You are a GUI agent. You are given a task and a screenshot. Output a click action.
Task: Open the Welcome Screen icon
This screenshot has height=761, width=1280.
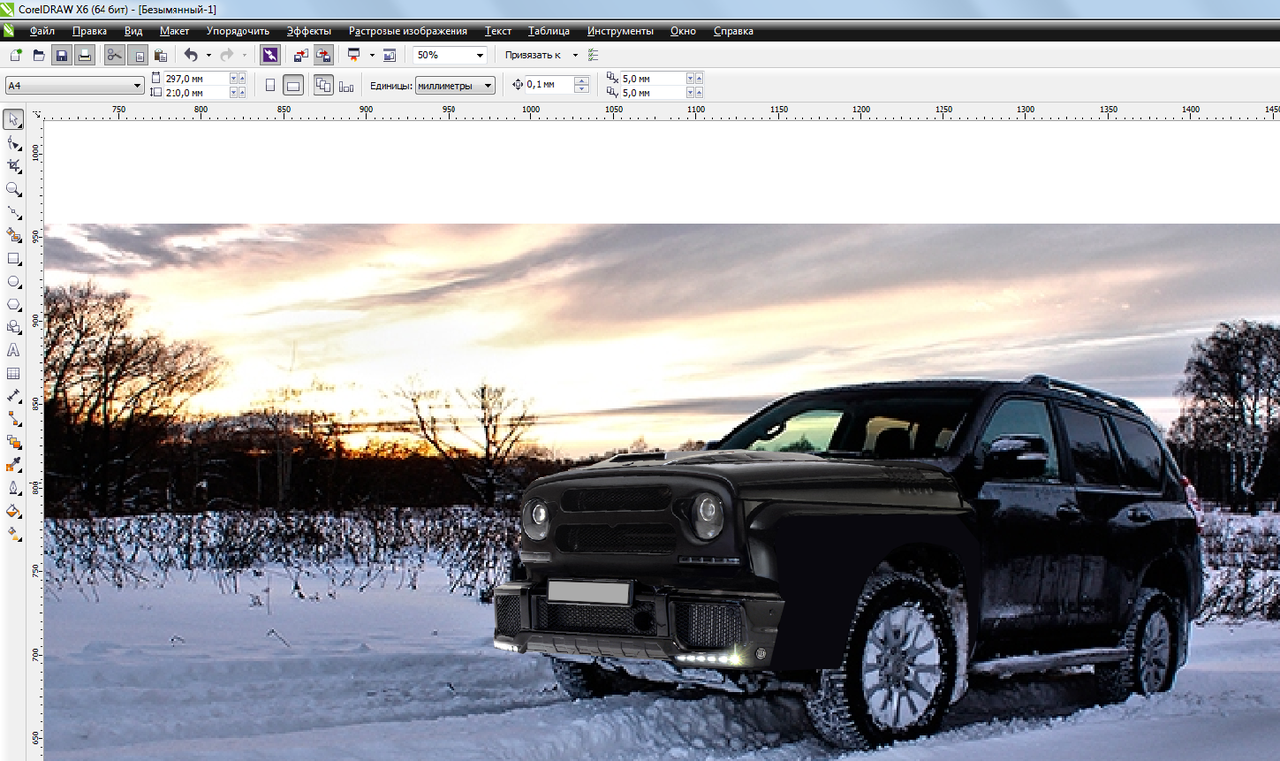click(389, 55)
